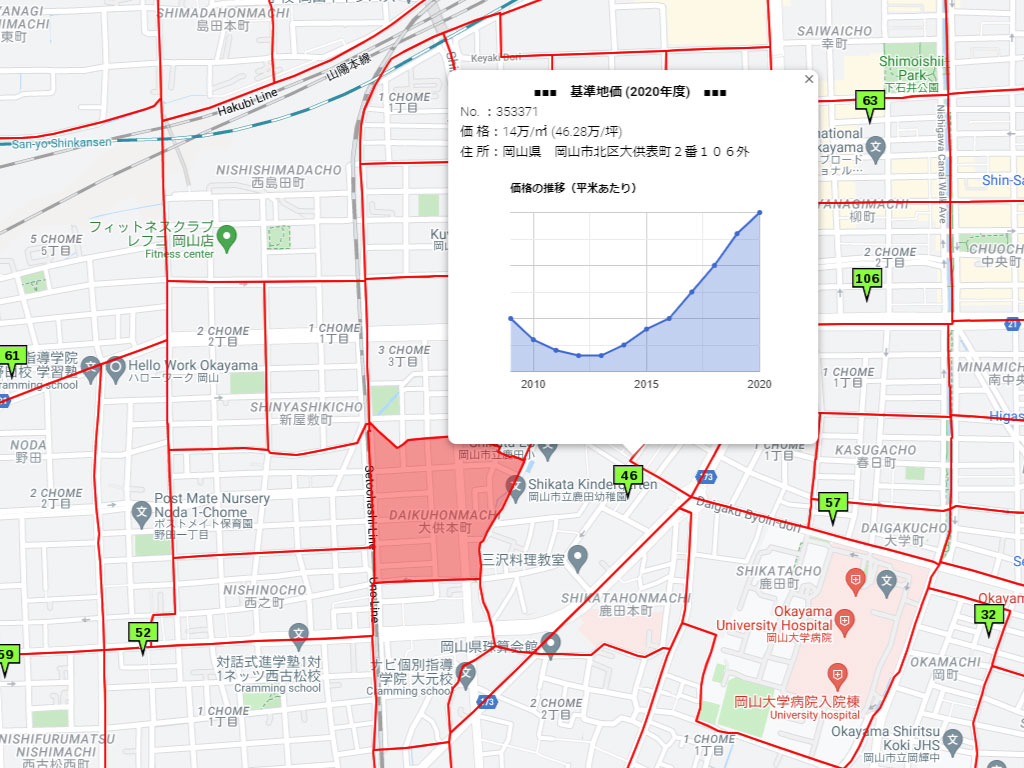Click the green price marker labeled 63
The width and height of the screenshot is (1024, 768).
869,102
